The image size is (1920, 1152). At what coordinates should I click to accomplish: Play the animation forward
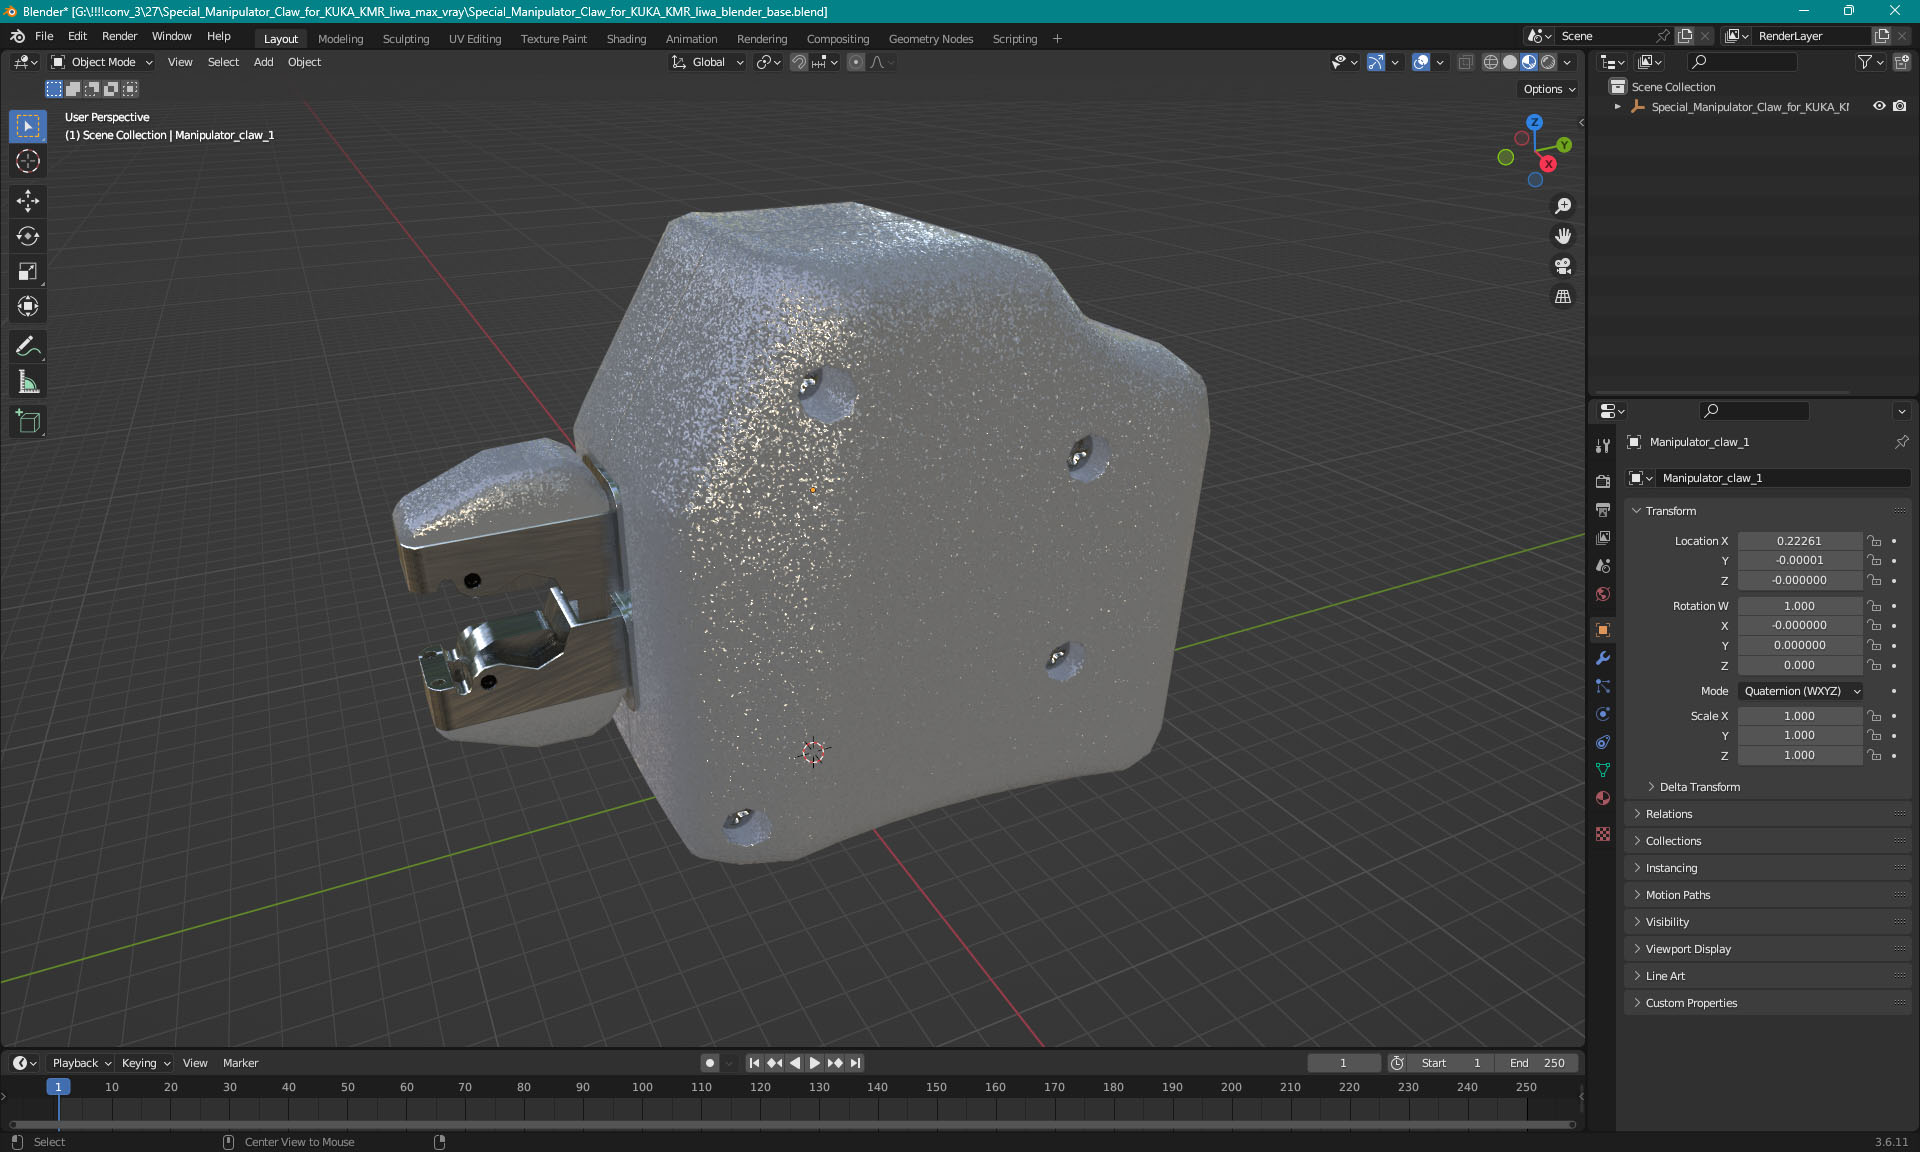[814, 1063]
